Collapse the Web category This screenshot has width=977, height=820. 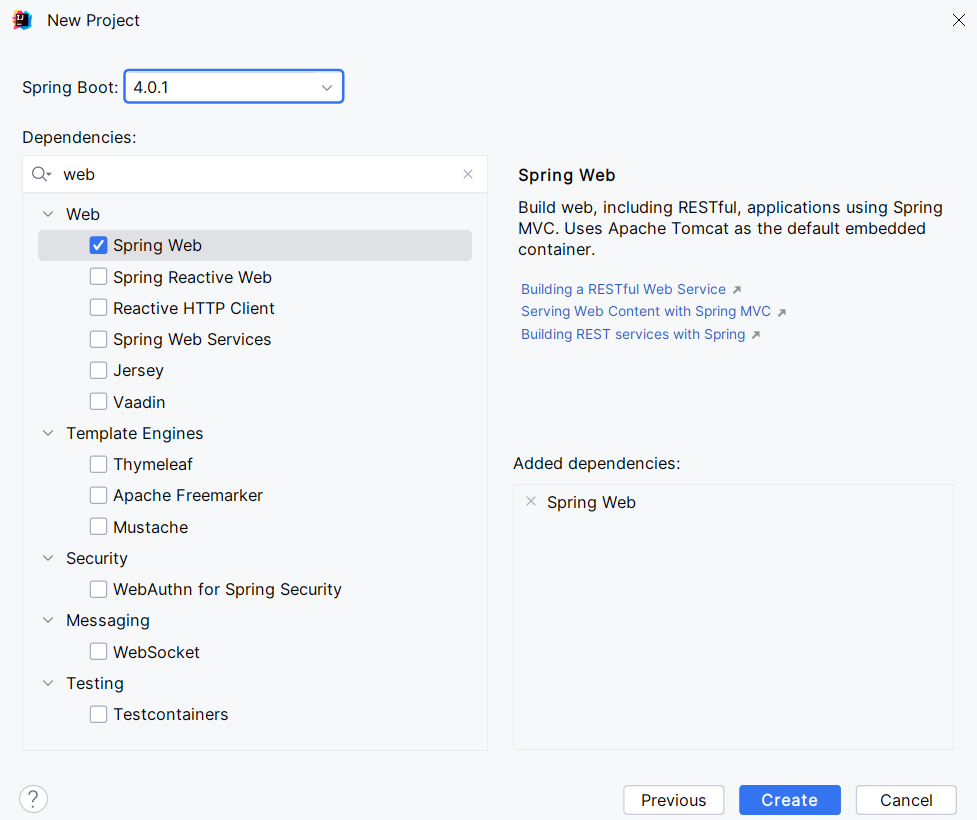(x=48, y=214)
